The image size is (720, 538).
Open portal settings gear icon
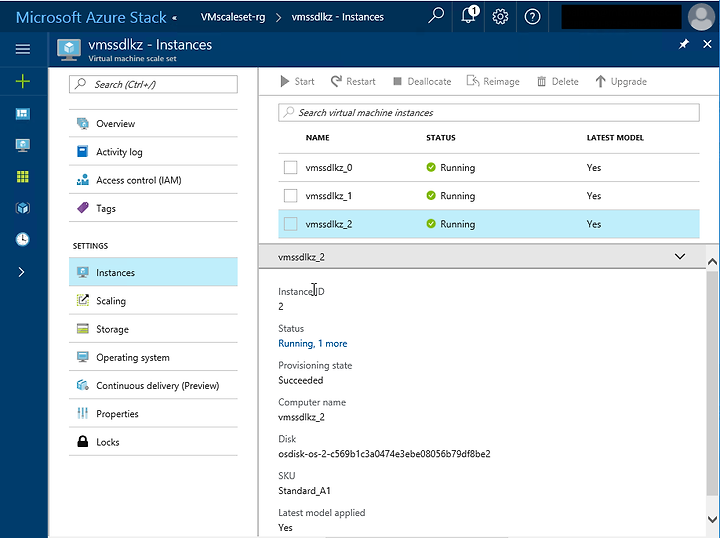point(500,17)
